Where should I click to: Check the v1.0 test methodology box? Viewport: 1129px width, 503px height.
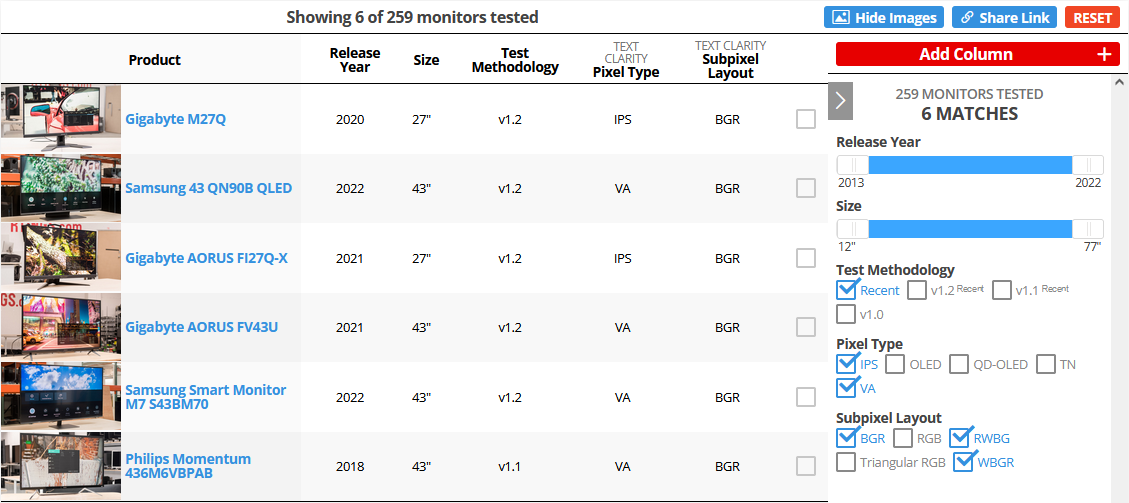pos(847,314)
